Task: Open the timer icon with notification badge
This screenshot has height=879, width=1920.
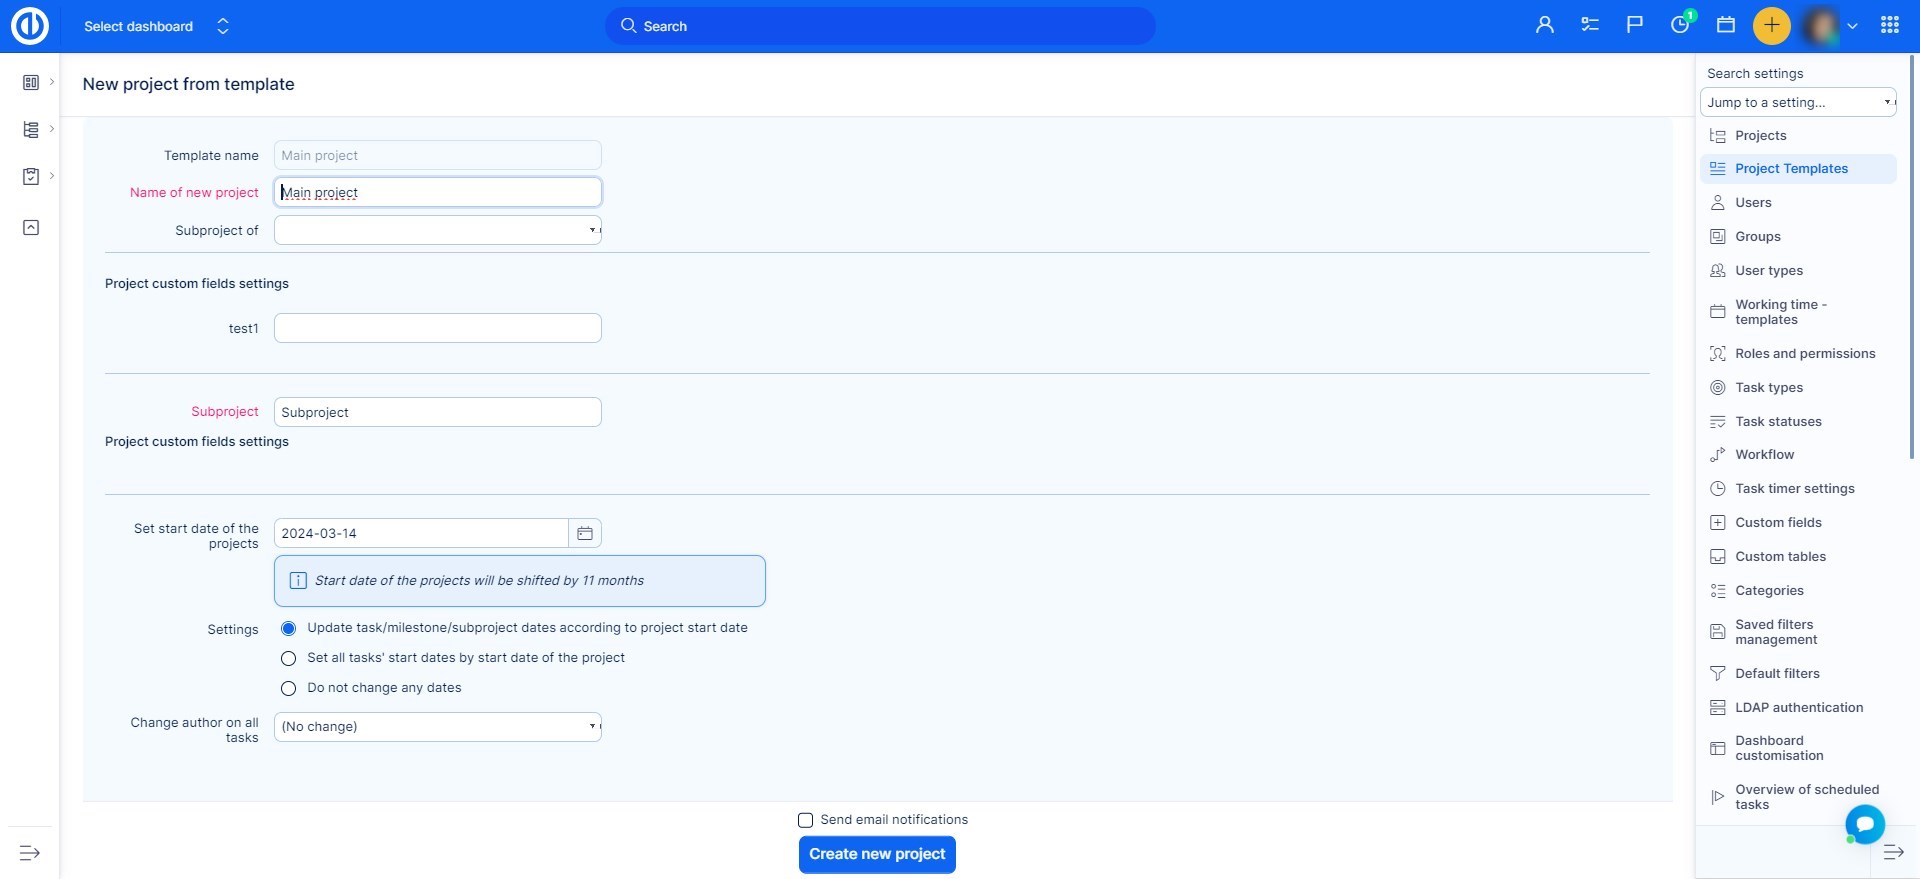Action: [1680, 26]
